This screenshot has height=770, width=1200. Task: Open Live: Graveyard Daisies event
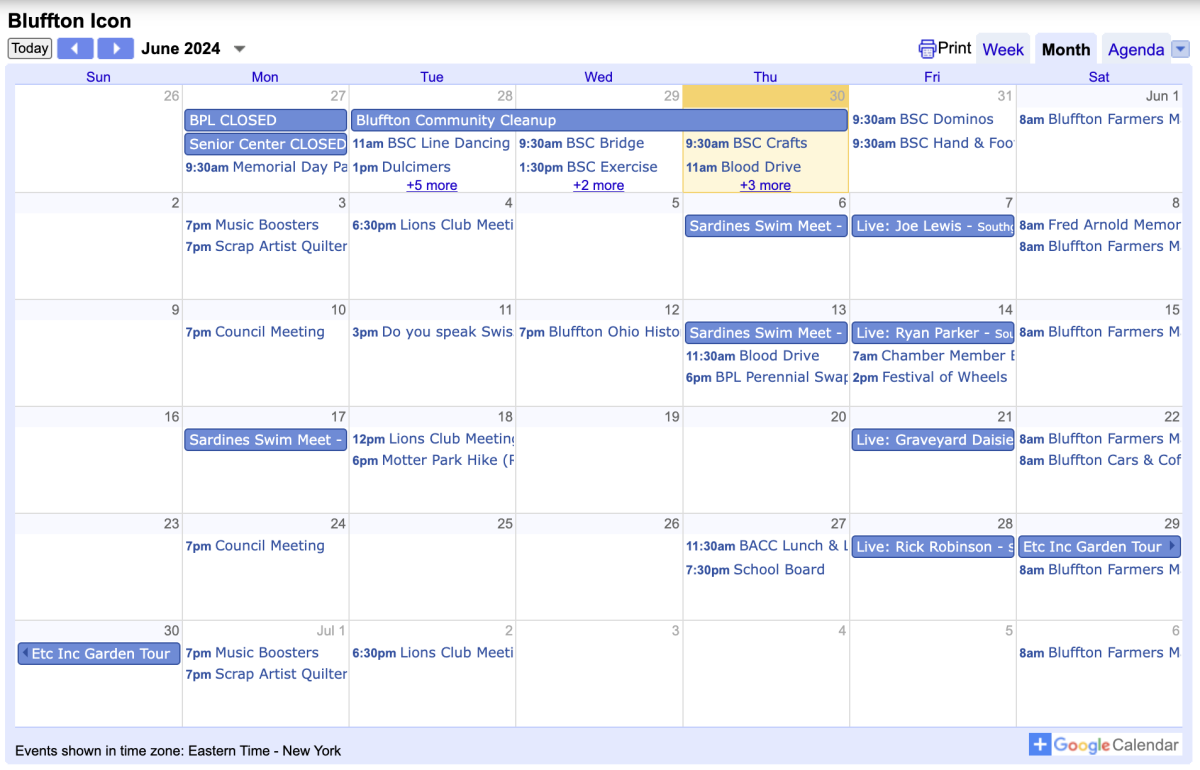click(x=933, y=440)
